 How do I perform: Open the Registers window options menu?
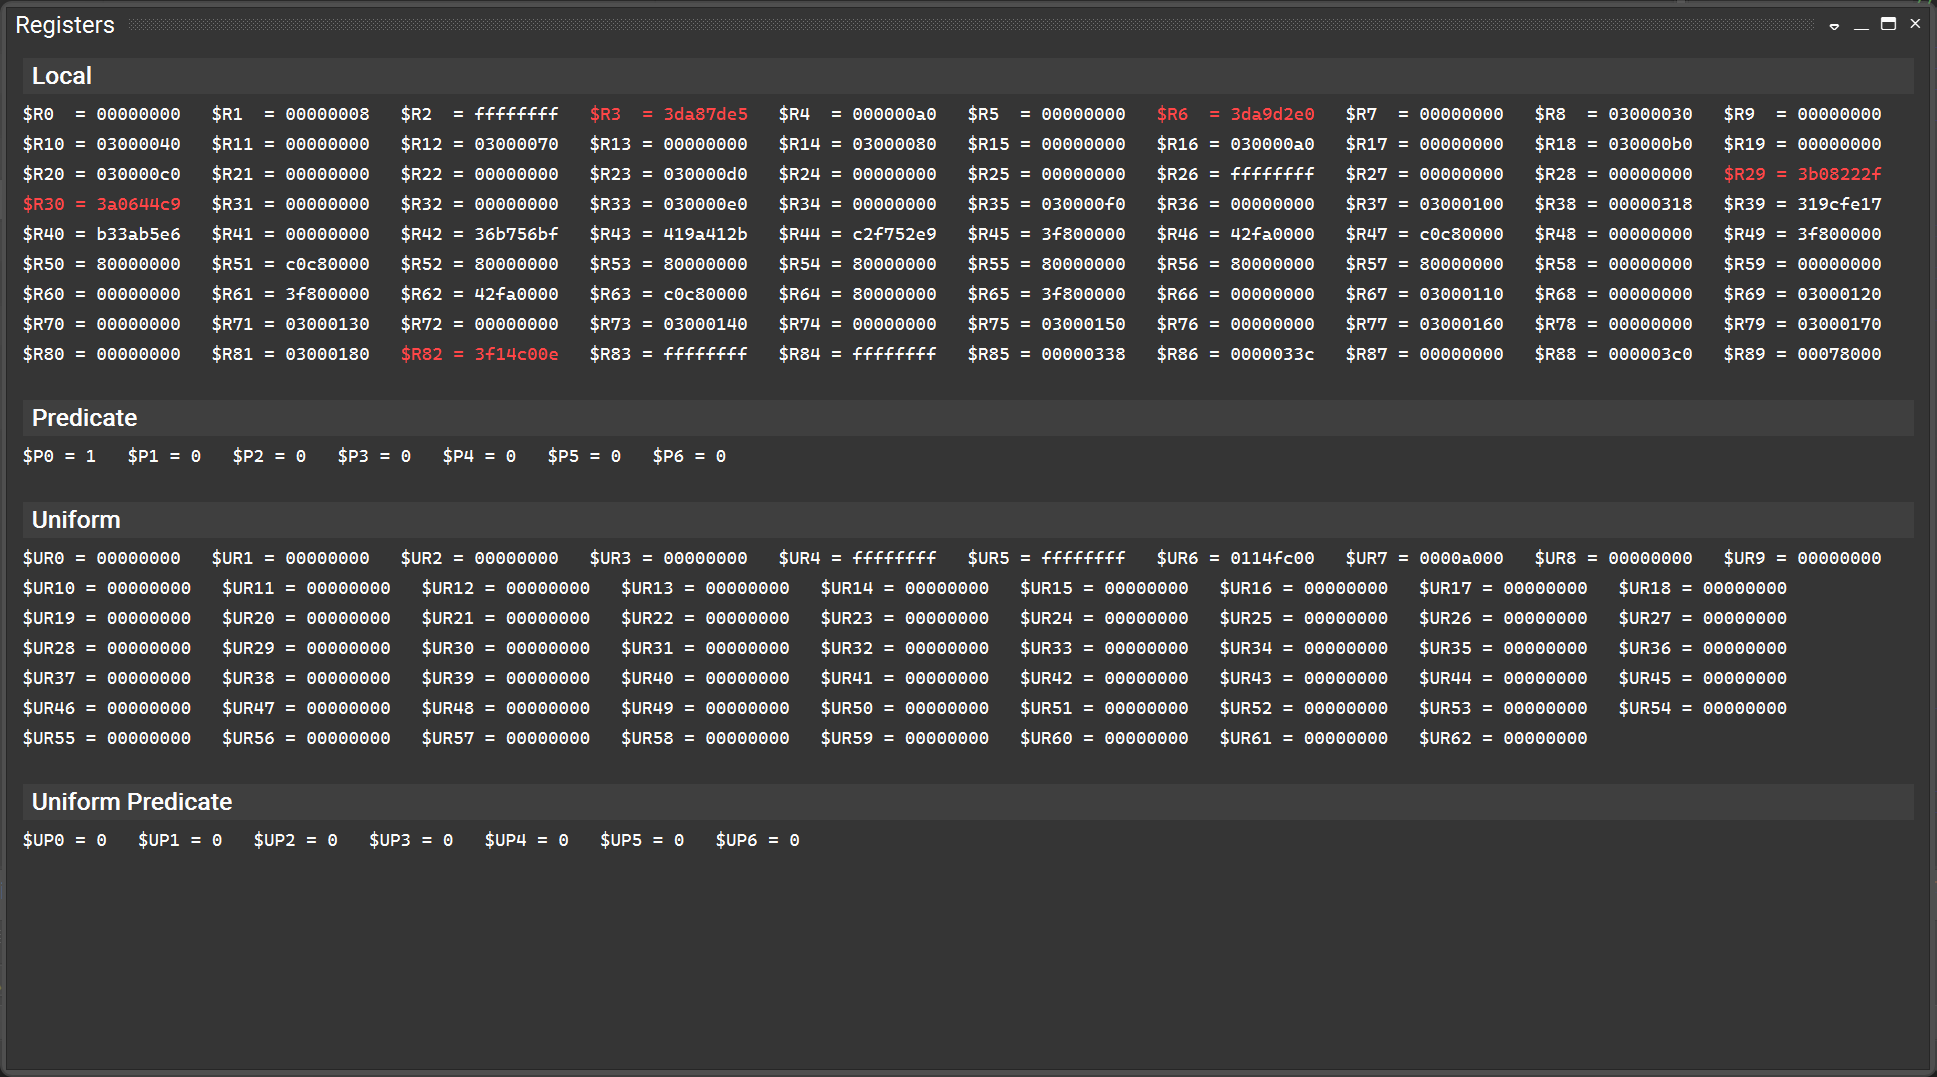[x=1834, y=24]
